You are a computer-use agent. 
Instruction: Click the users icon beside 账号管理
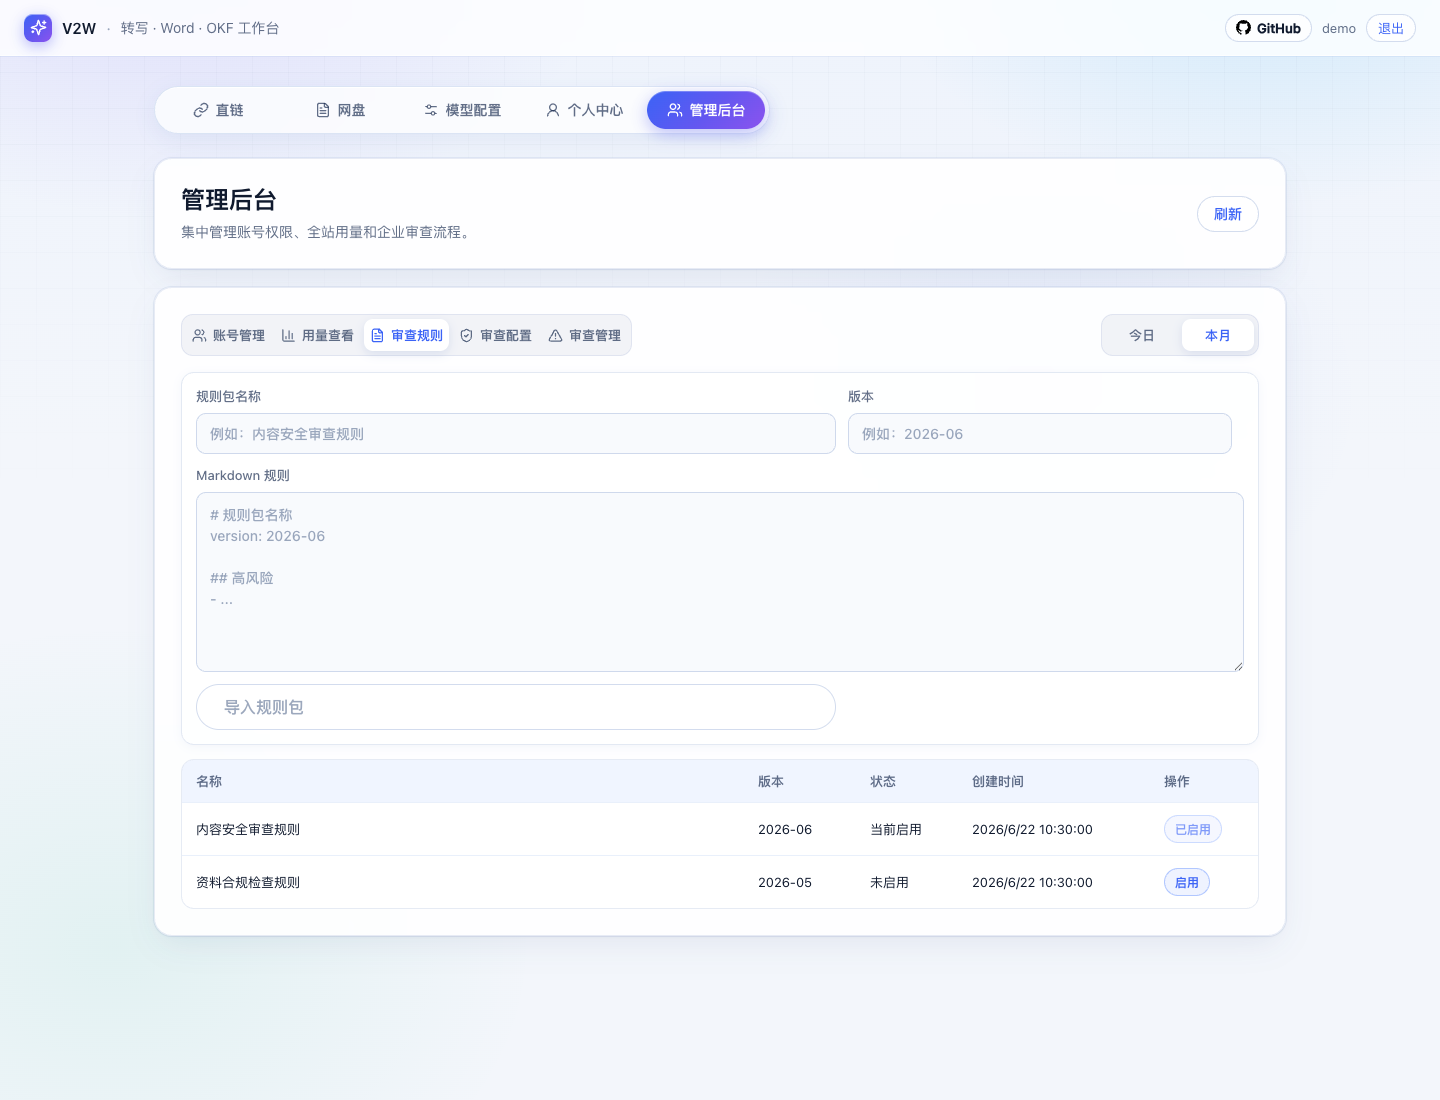click(200, 336)
